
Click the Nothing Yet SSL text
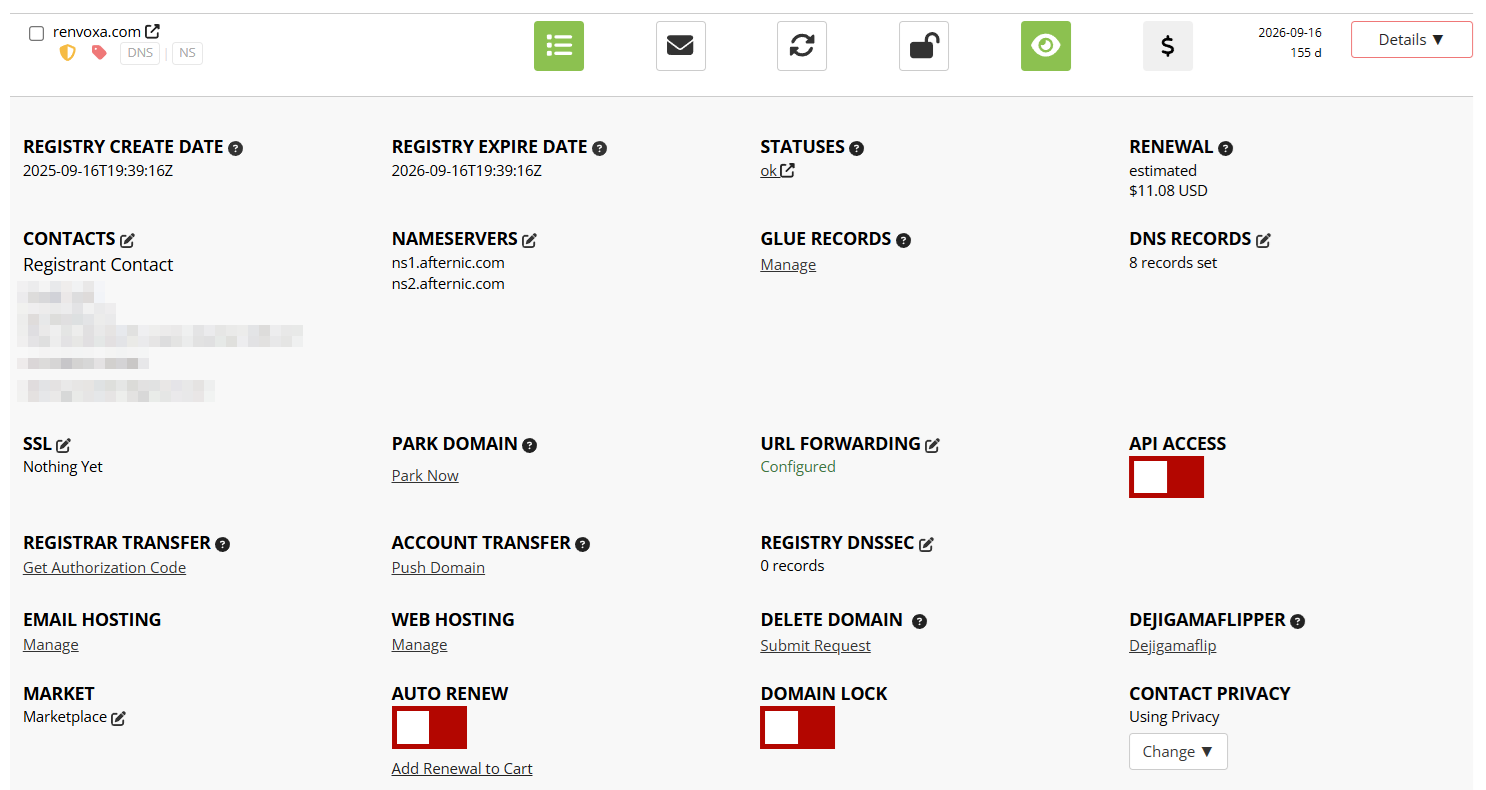click(63, 467)
